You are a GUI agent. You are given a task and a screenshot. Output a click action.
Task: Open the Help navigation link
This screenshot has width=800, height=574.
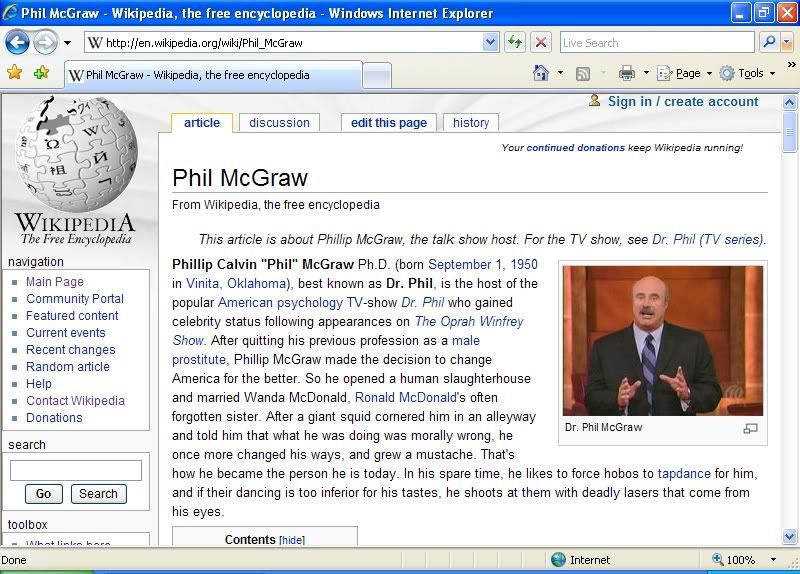[39, 384]
